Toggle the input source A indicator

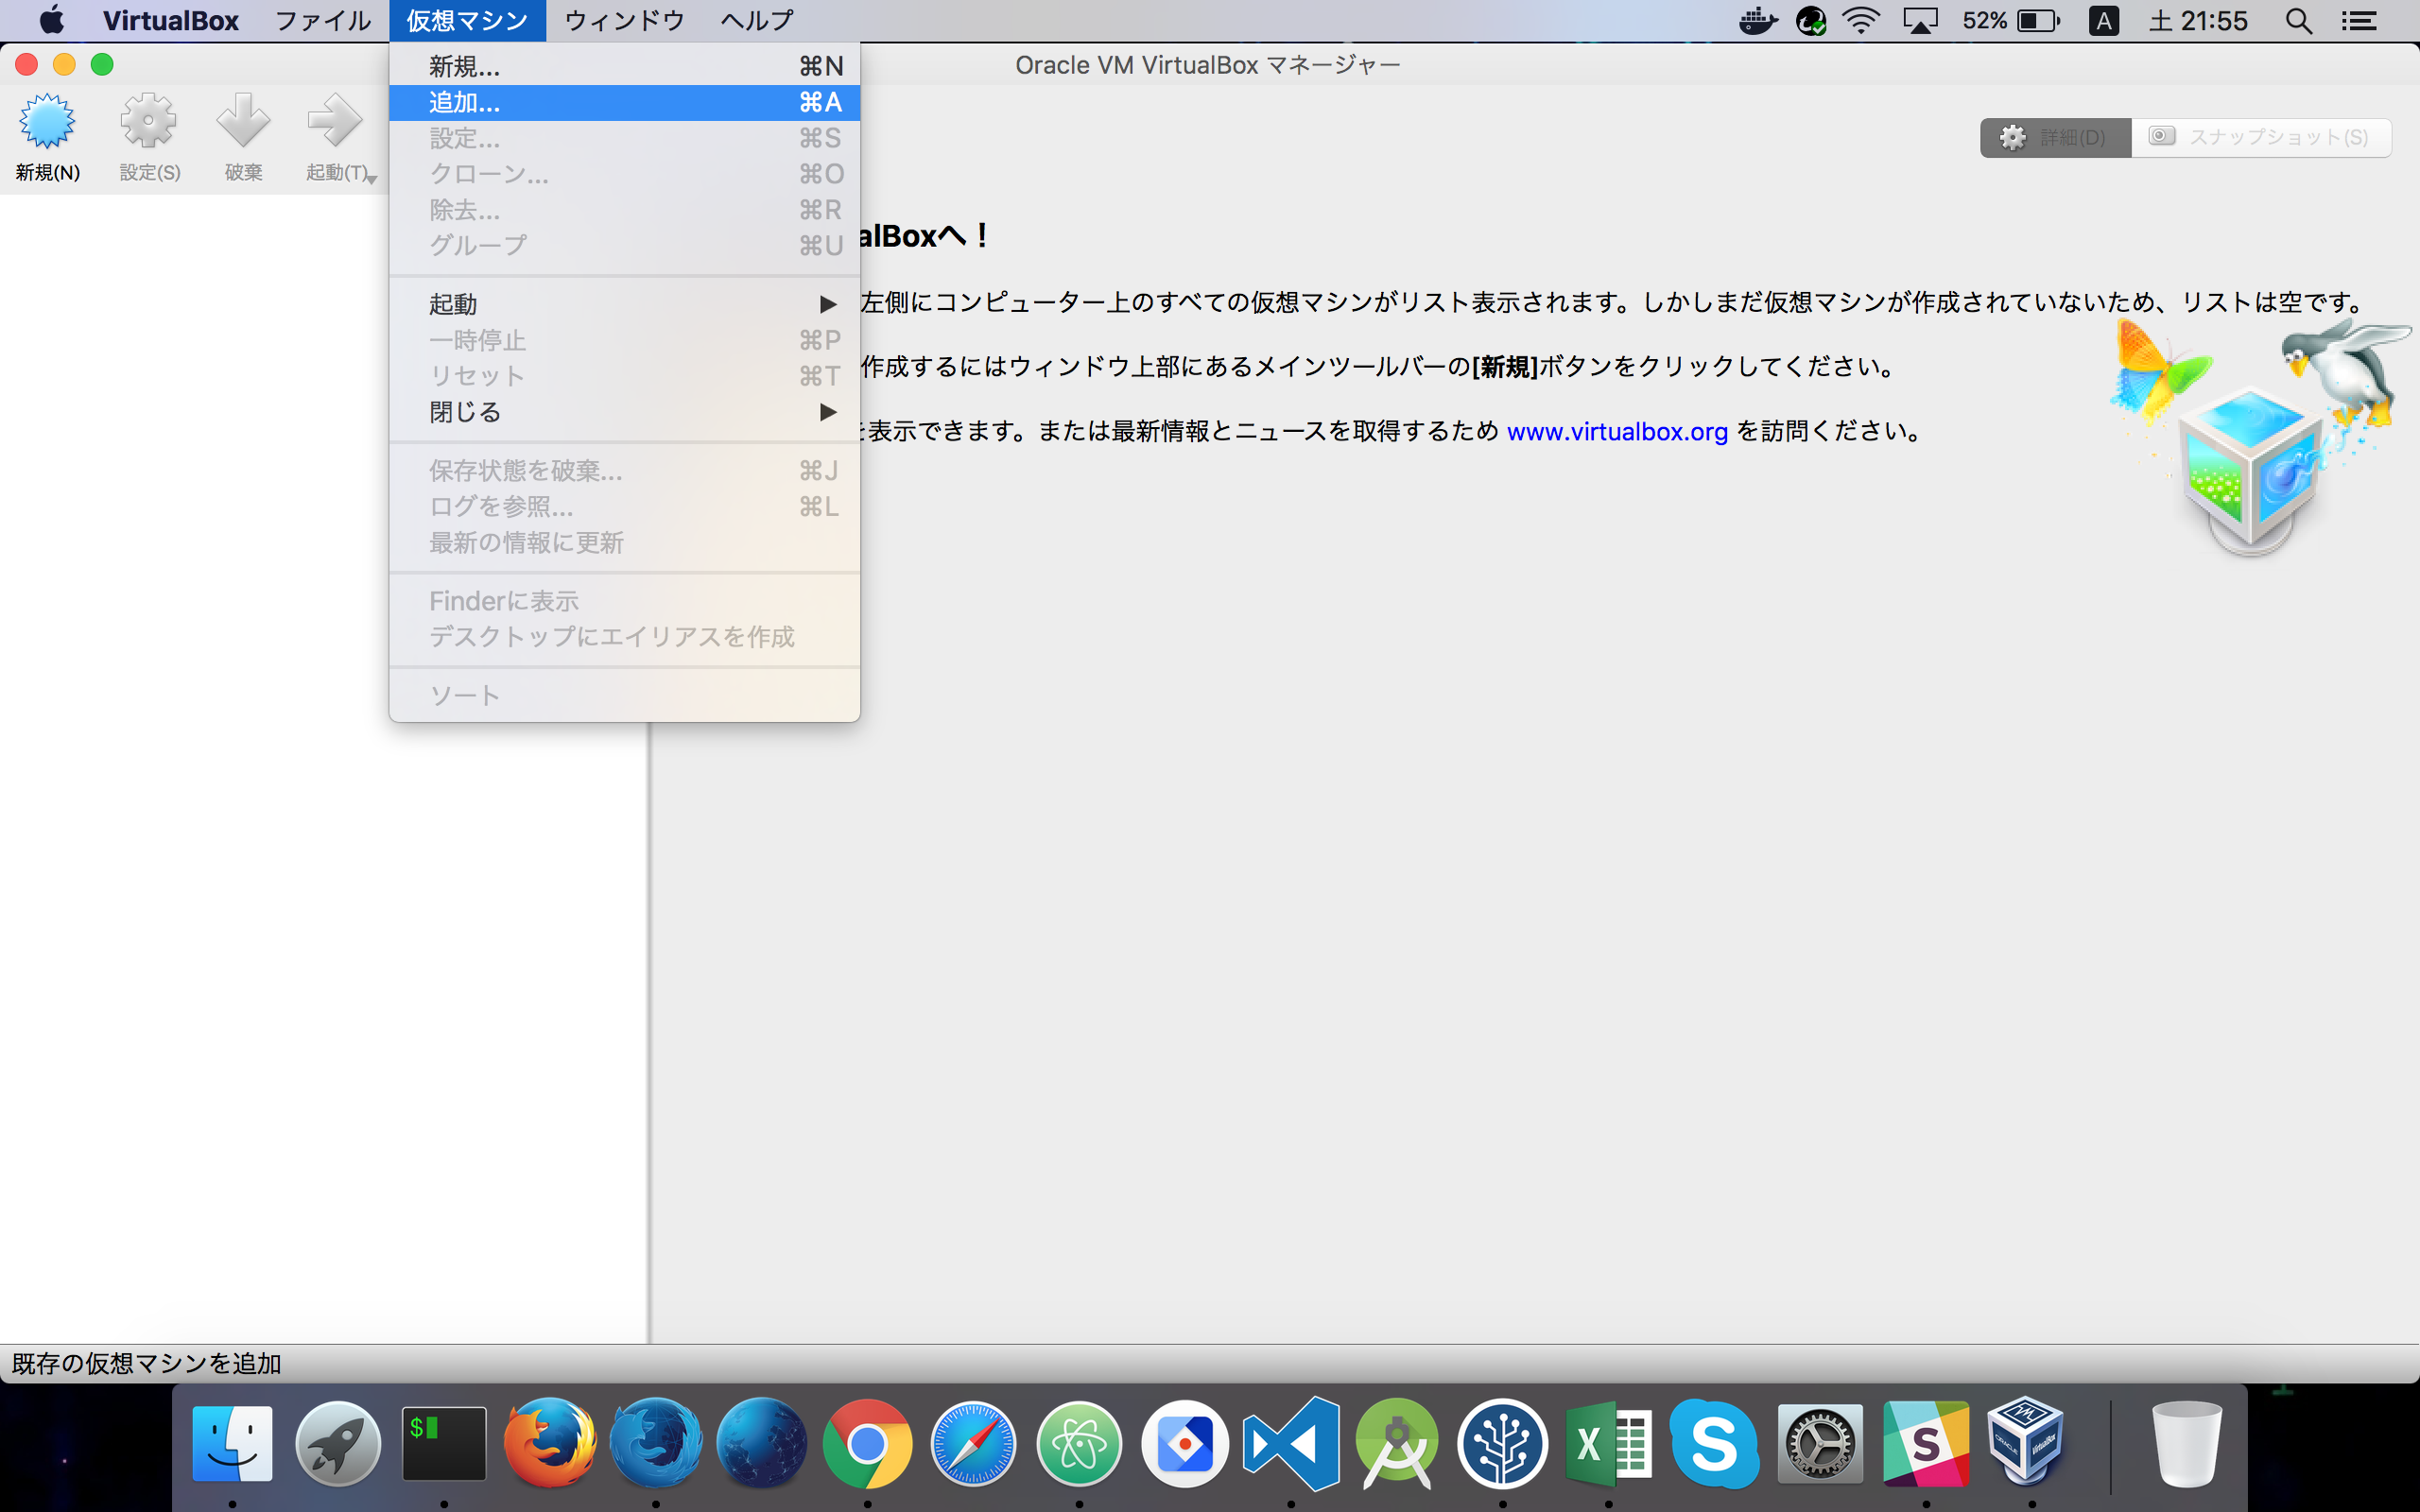click(x=2103, y=21)
